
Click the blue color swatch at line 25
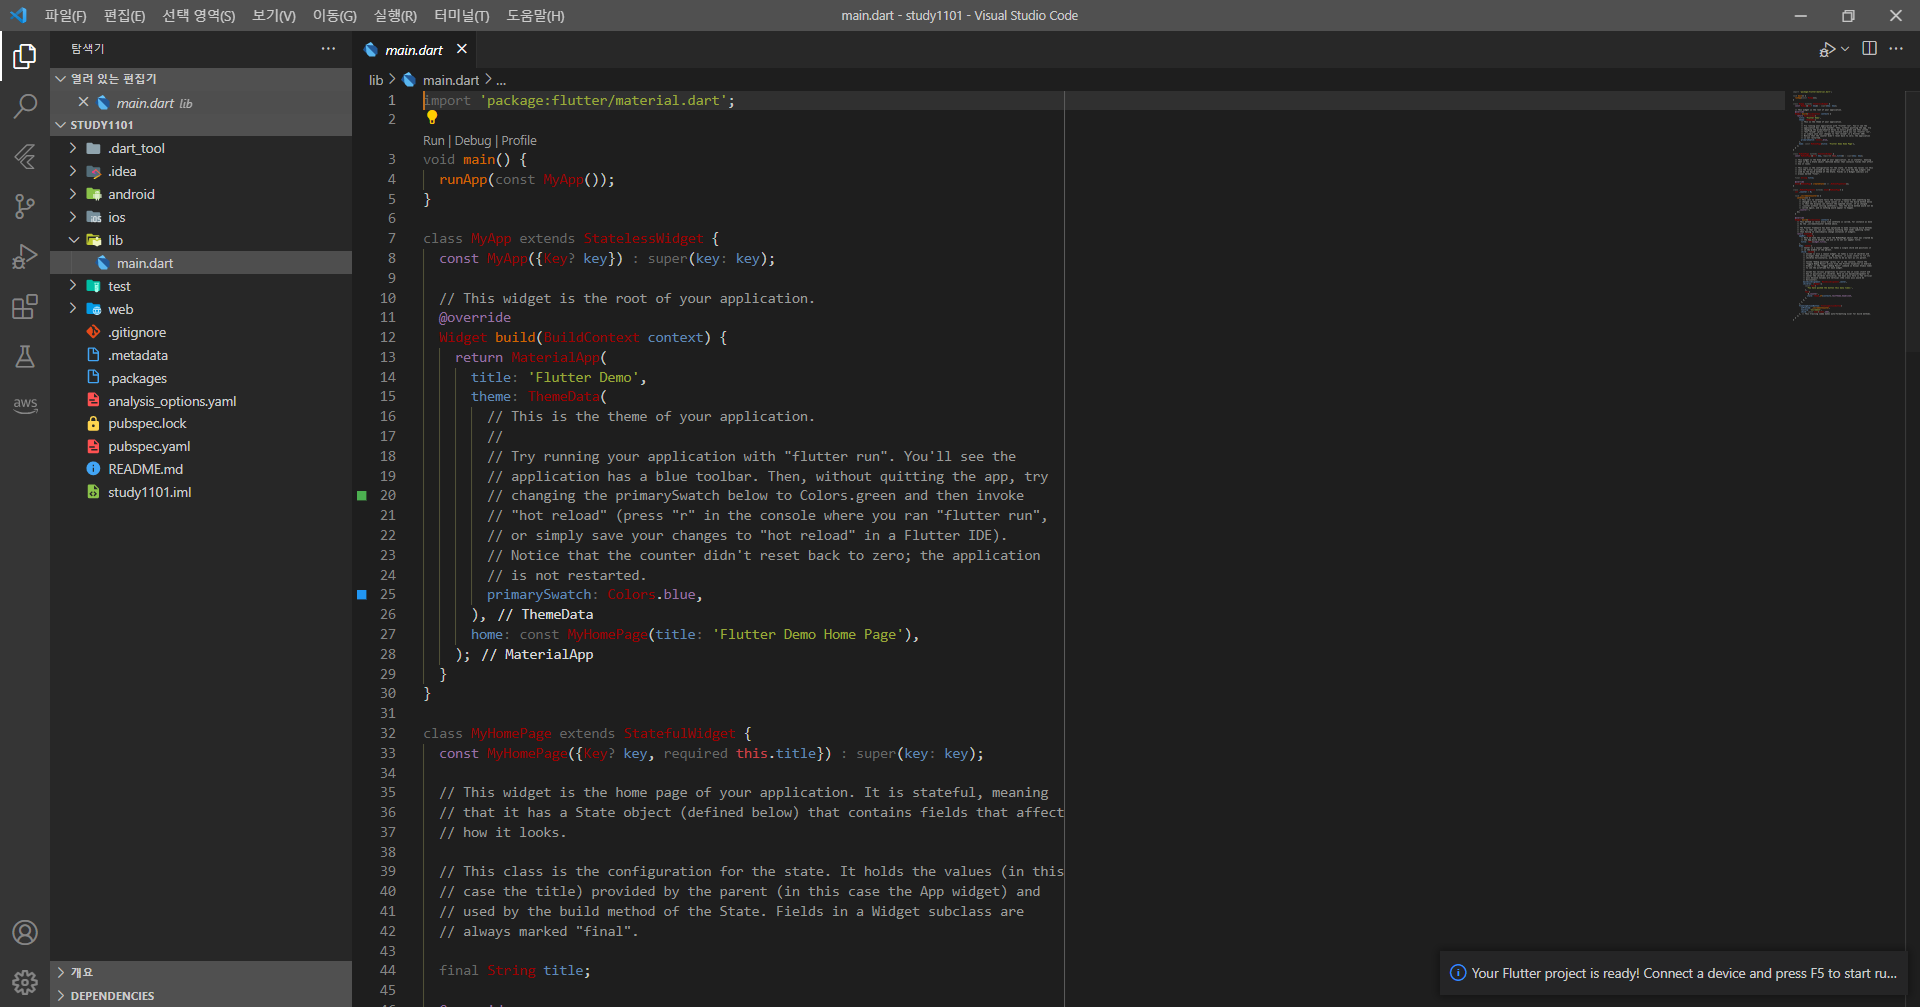(x=362, y=594)
